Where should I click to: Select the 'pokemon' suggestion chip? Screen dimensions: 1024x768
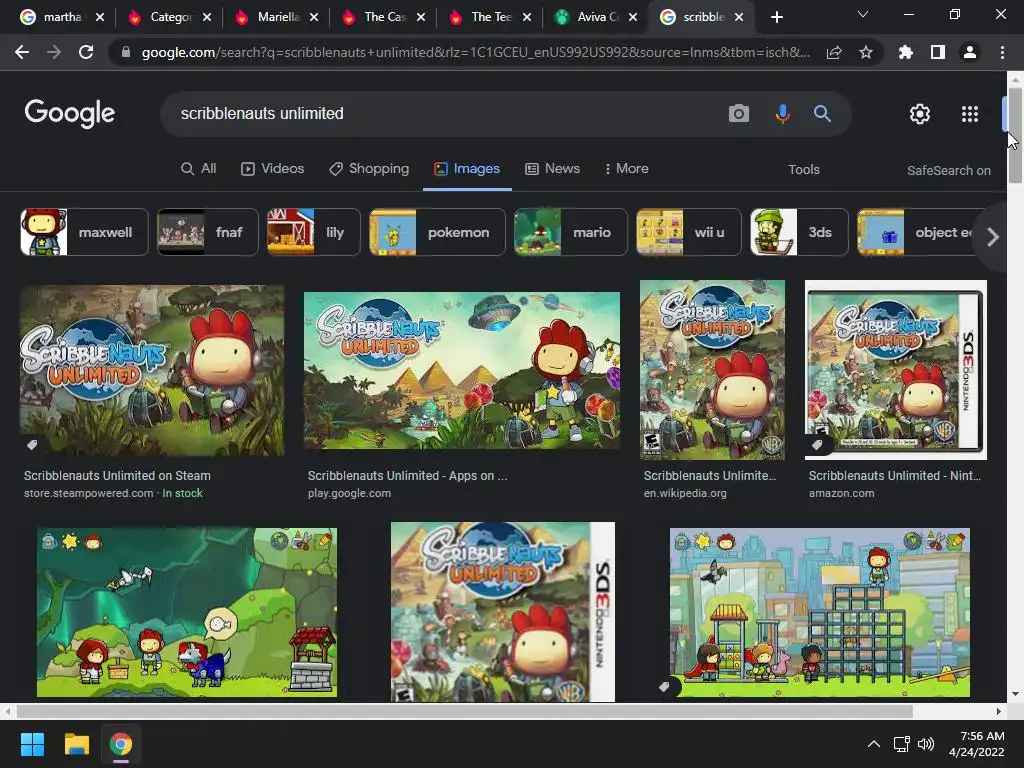click(437, 232)
